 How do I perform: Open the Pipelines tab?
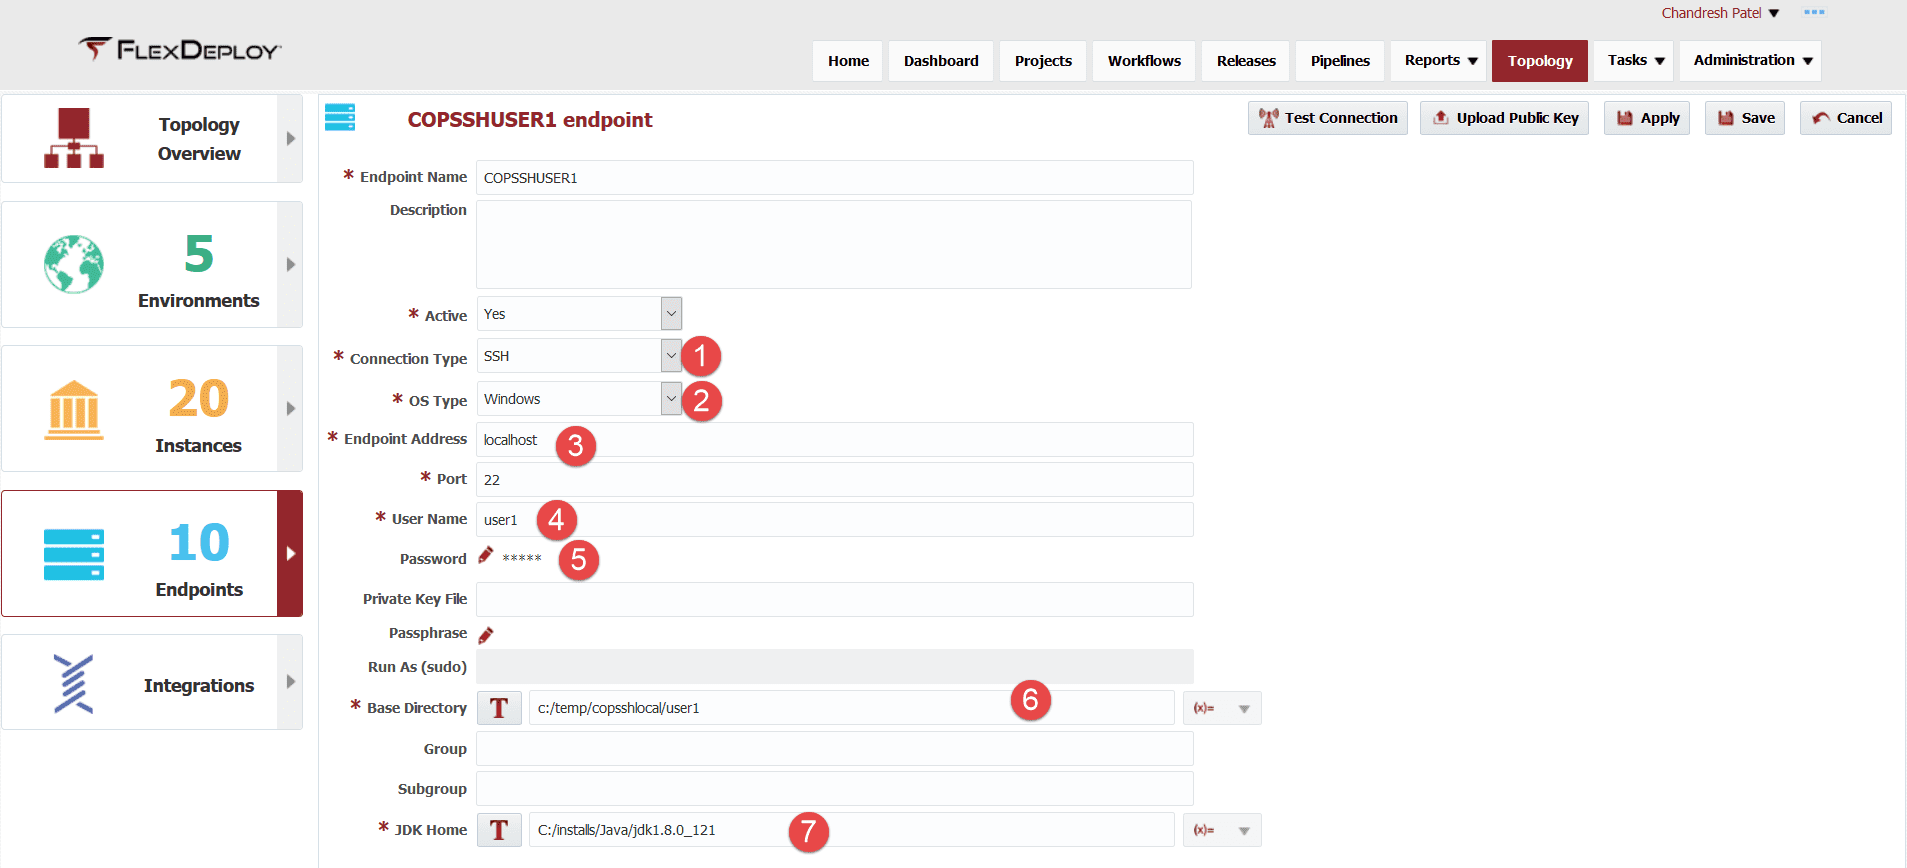tap(1340, 61)
